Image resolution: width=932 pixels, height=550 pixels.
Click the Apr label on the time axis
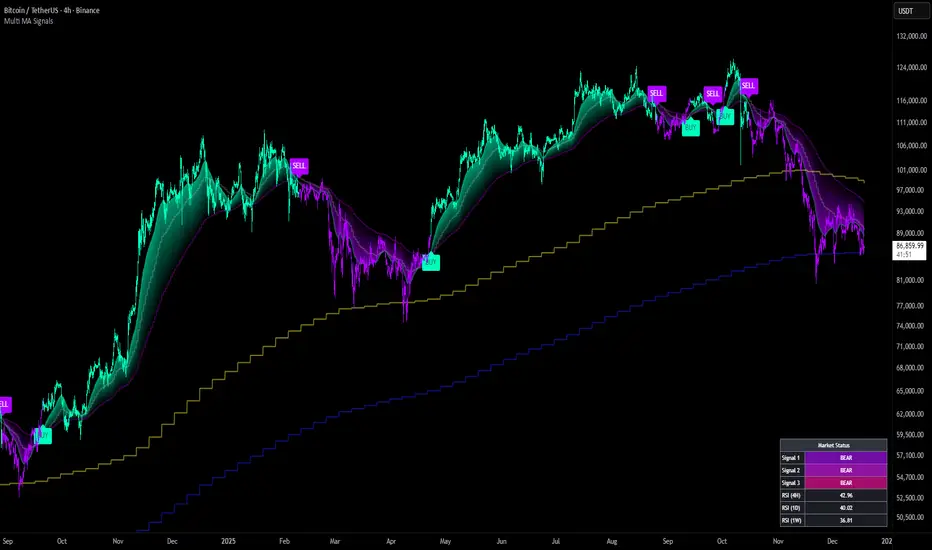pyautogui.click(x=391, y=541)
